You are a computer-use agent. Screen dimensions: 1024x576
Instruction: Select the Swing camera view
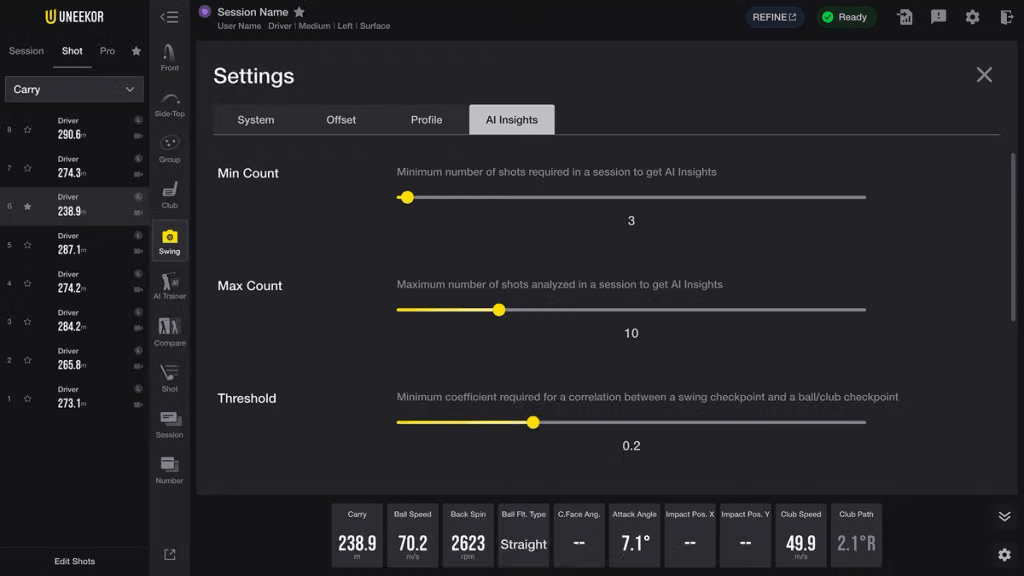pyautogui.click(x=169, y=242)
